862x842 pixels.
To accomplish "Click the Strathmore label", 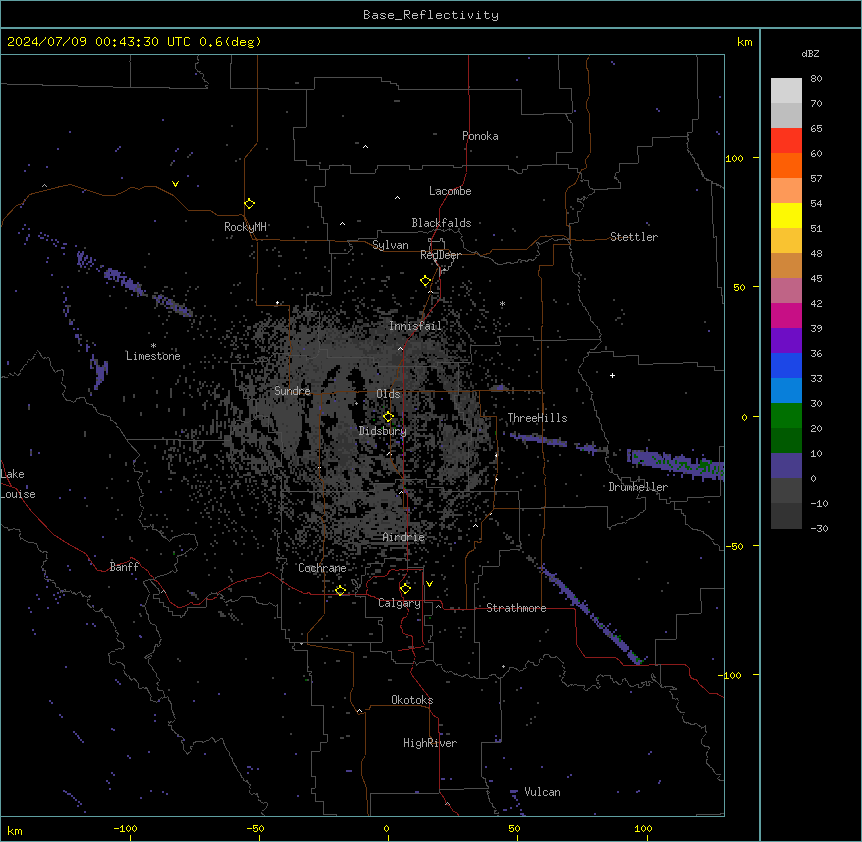I will 516,608.
